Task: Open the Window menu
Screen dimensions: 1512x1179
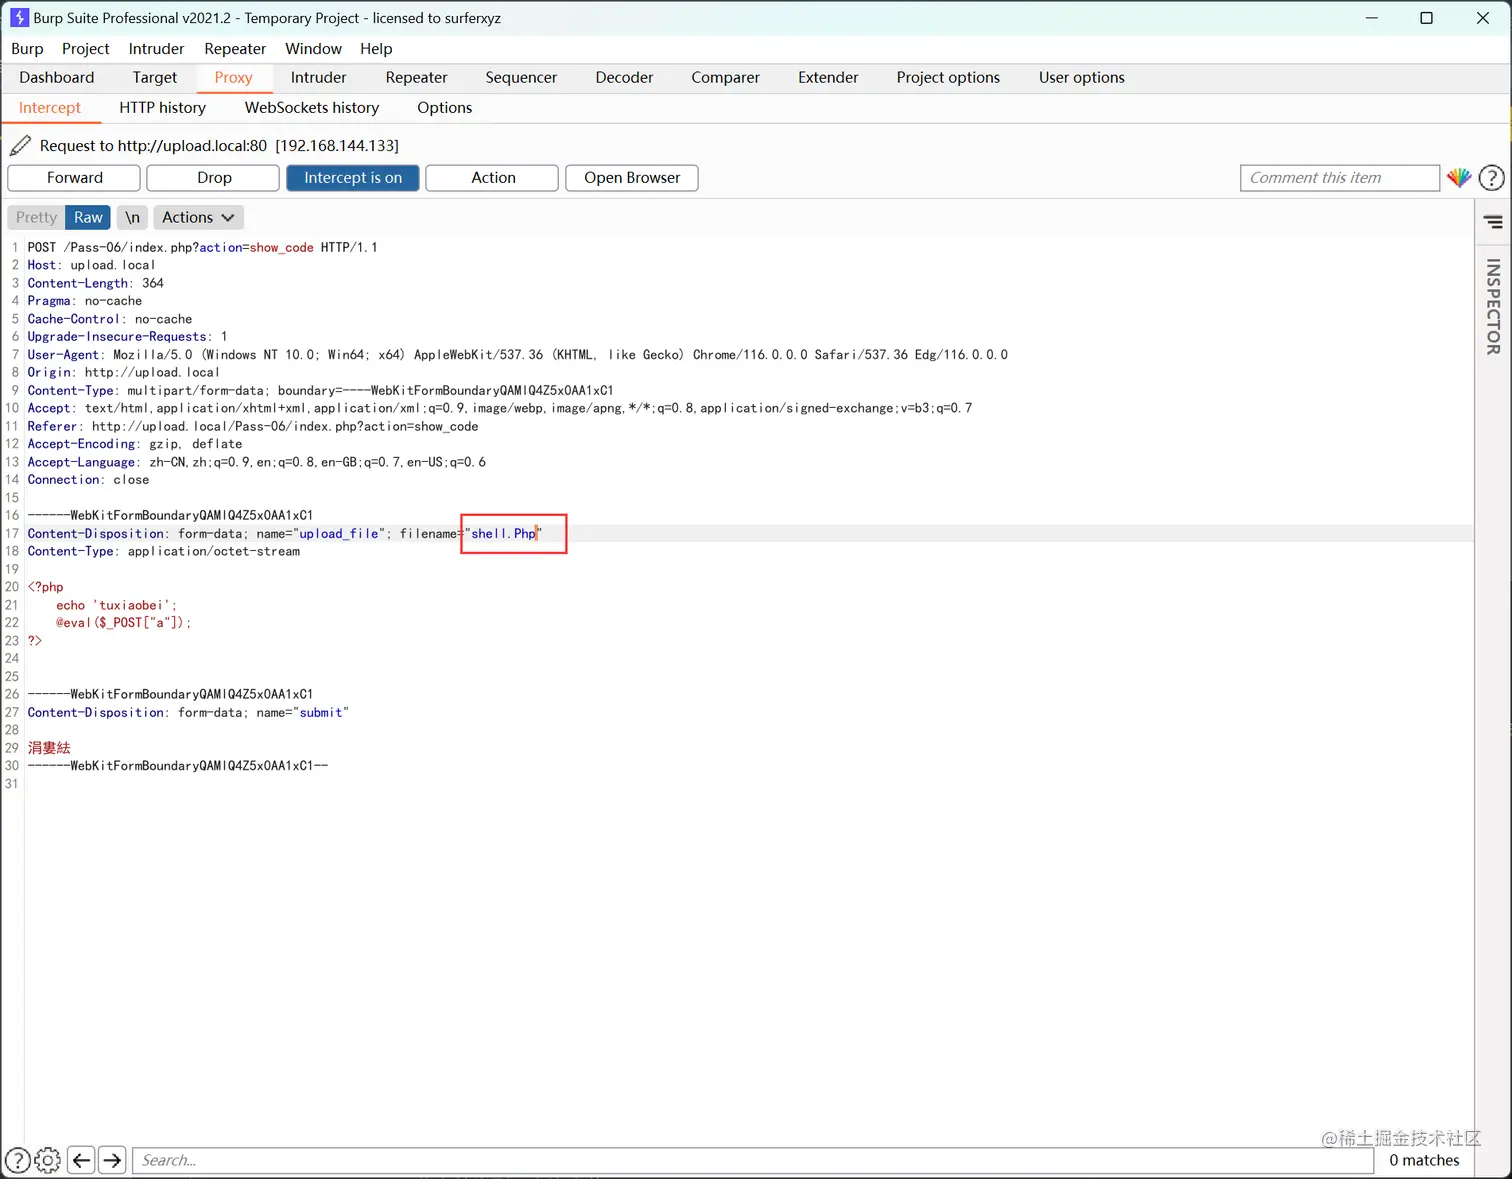Action: [x=313, y=49]
